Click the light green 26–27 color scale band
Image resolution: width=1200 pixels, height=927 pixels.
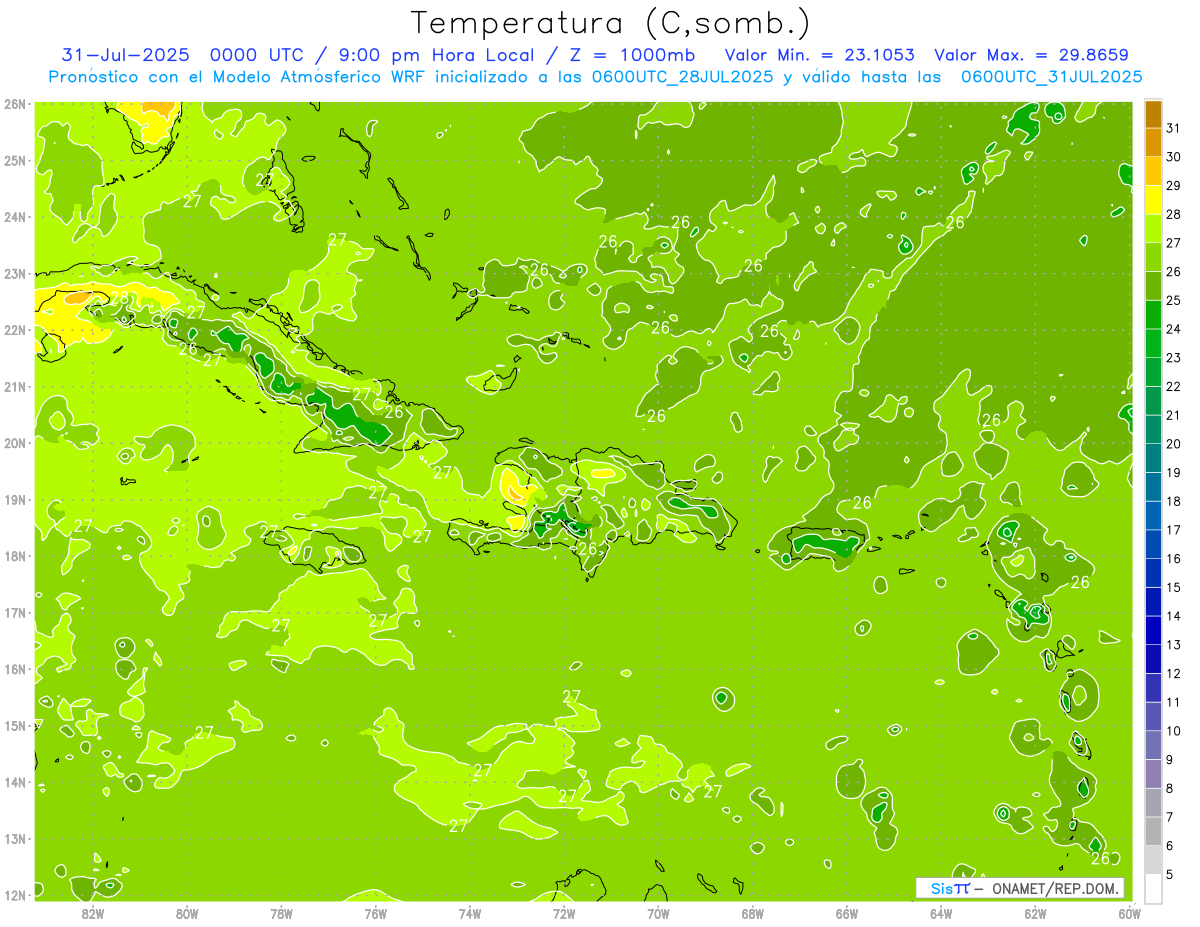[x=1153, y=257]
